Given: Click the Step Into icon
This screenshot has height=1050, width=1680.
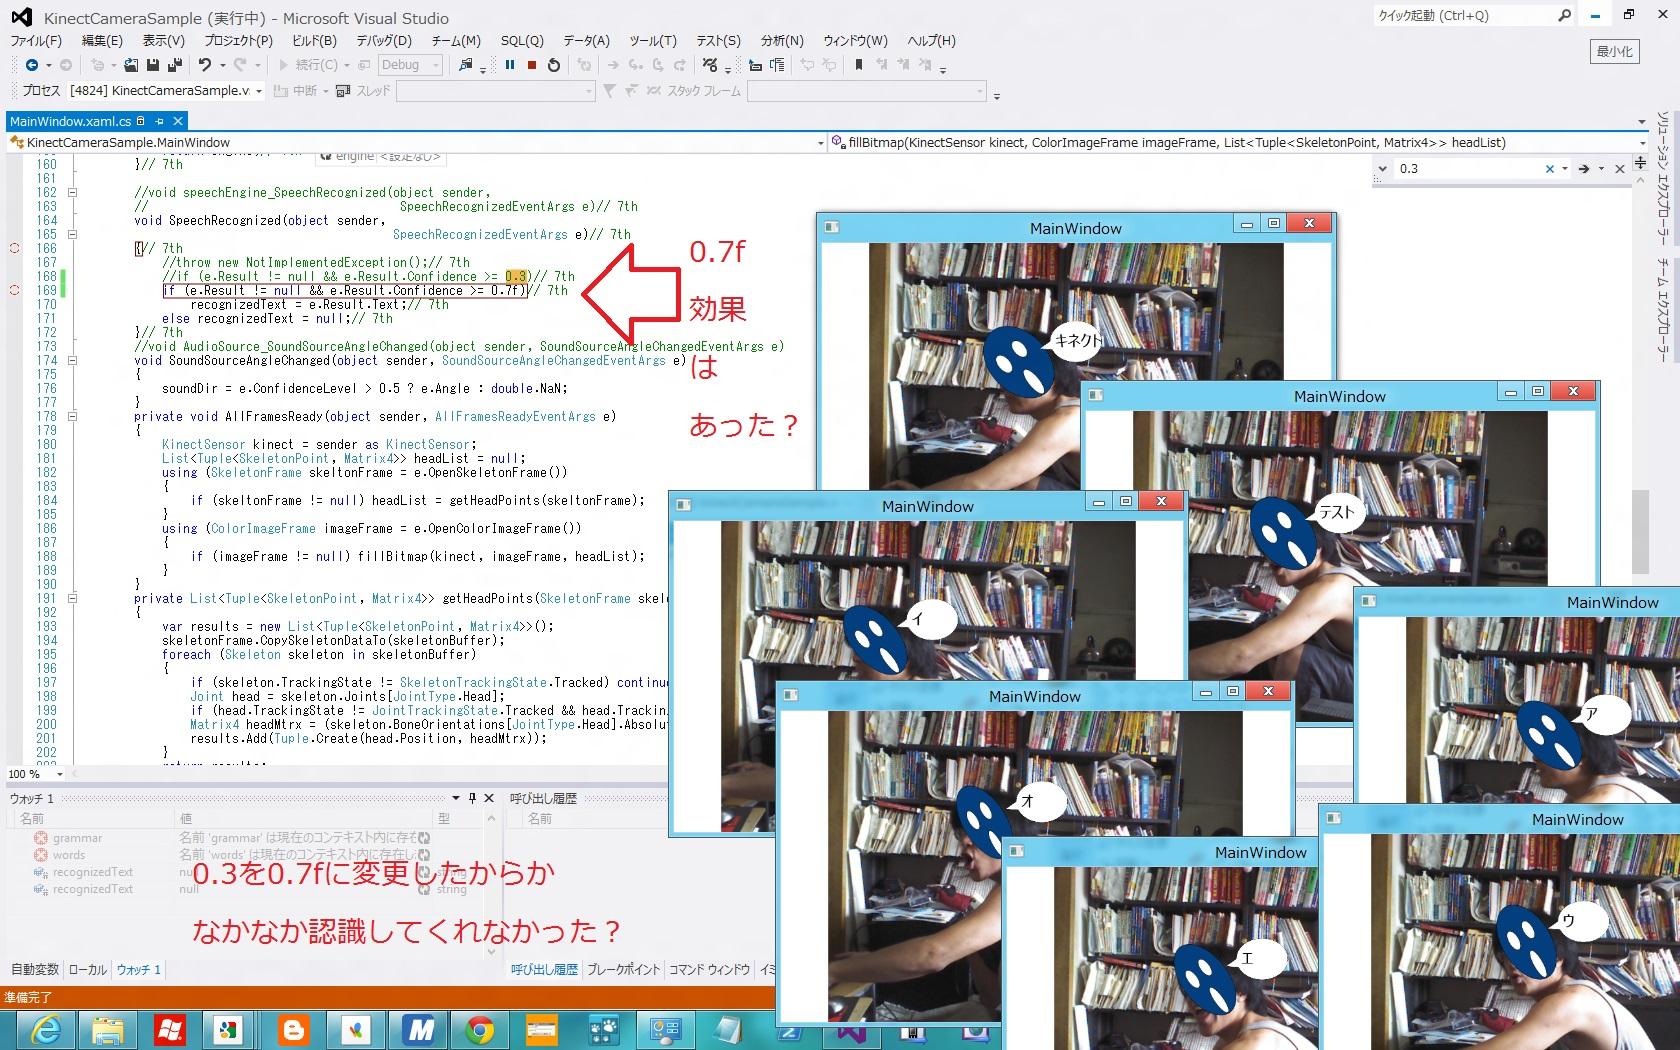Looking at the screenshot, I should pos(636,65).
